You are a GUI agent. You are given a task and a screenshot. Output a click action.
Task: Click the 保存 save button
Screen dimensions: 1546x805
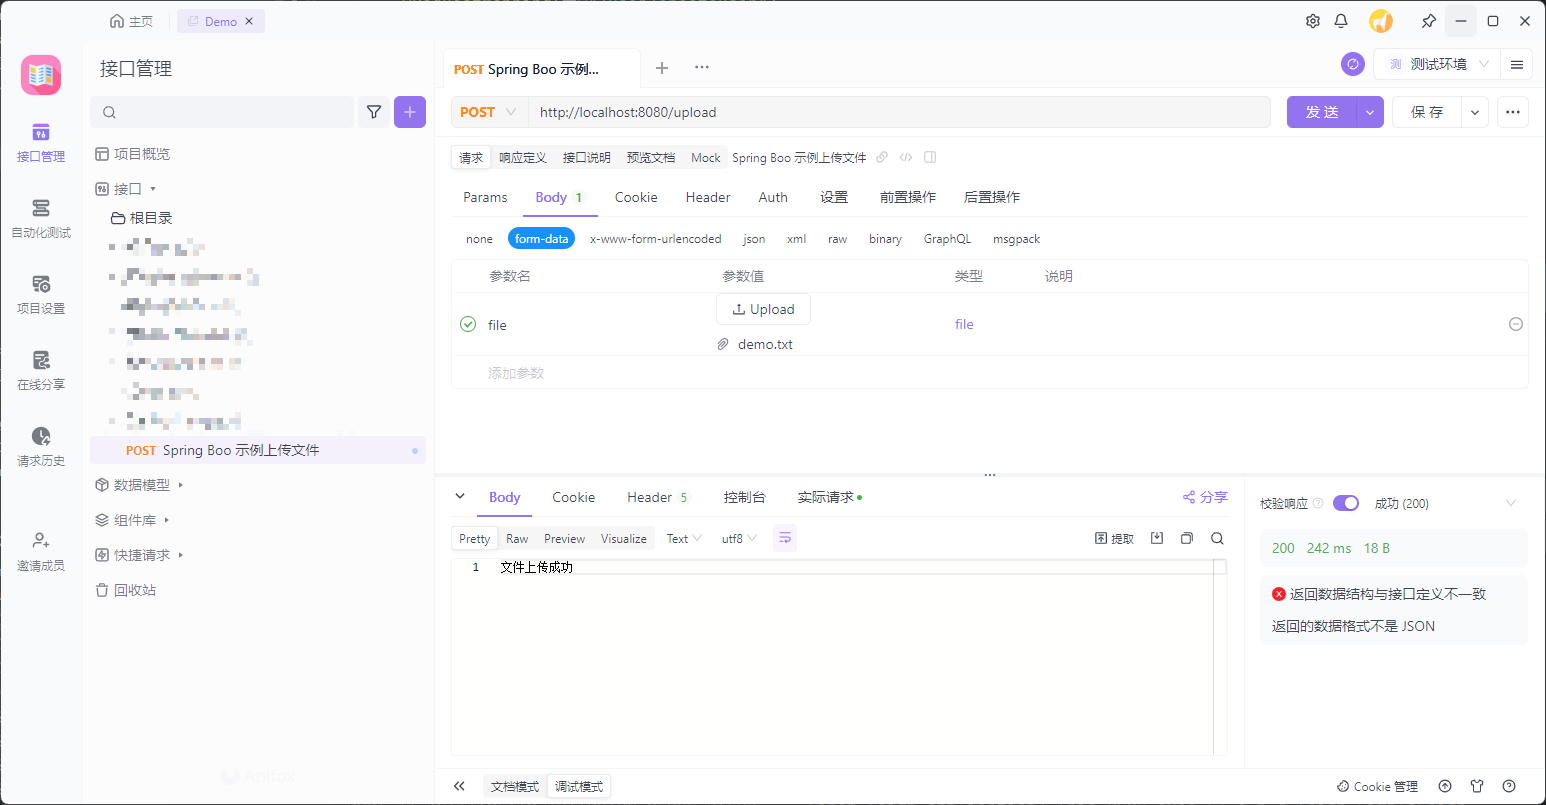1427,112
